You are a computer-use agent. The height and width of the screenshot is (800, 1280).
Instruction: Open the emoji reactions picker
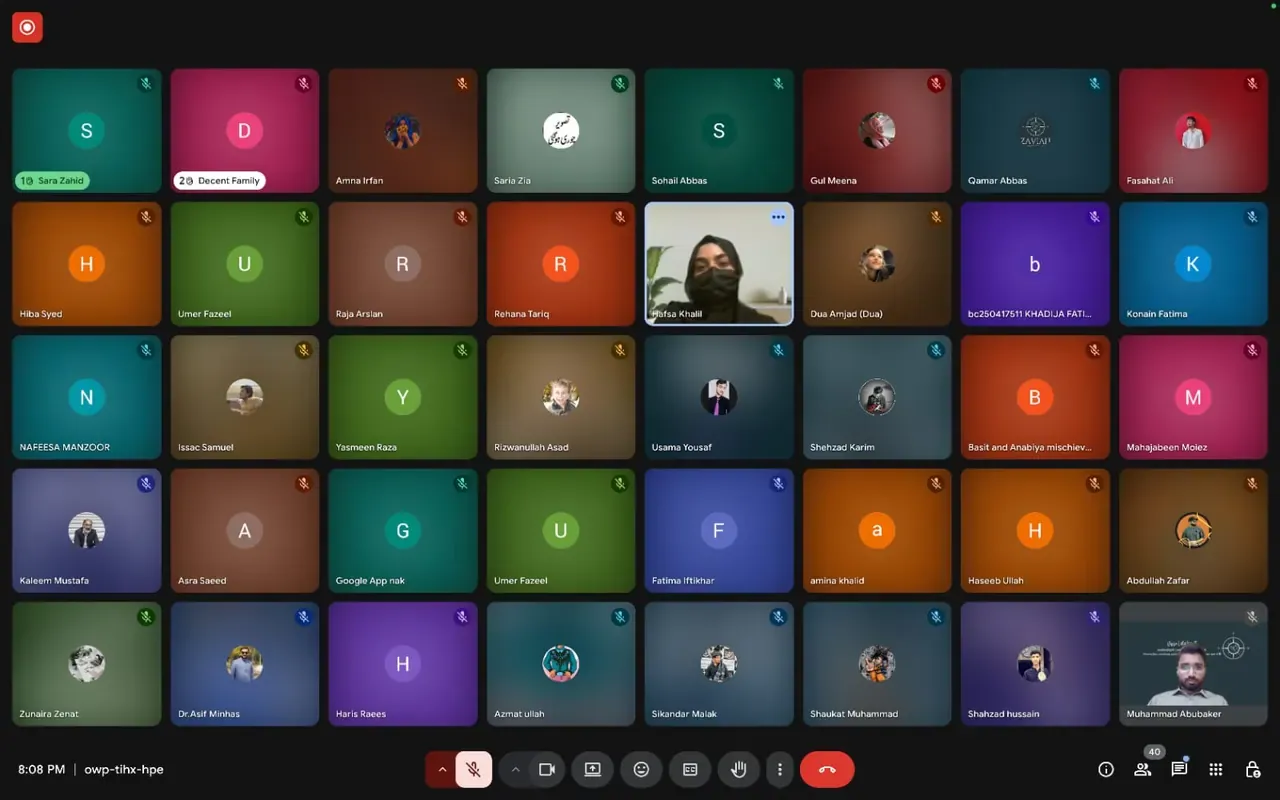[x=641, y=769]
